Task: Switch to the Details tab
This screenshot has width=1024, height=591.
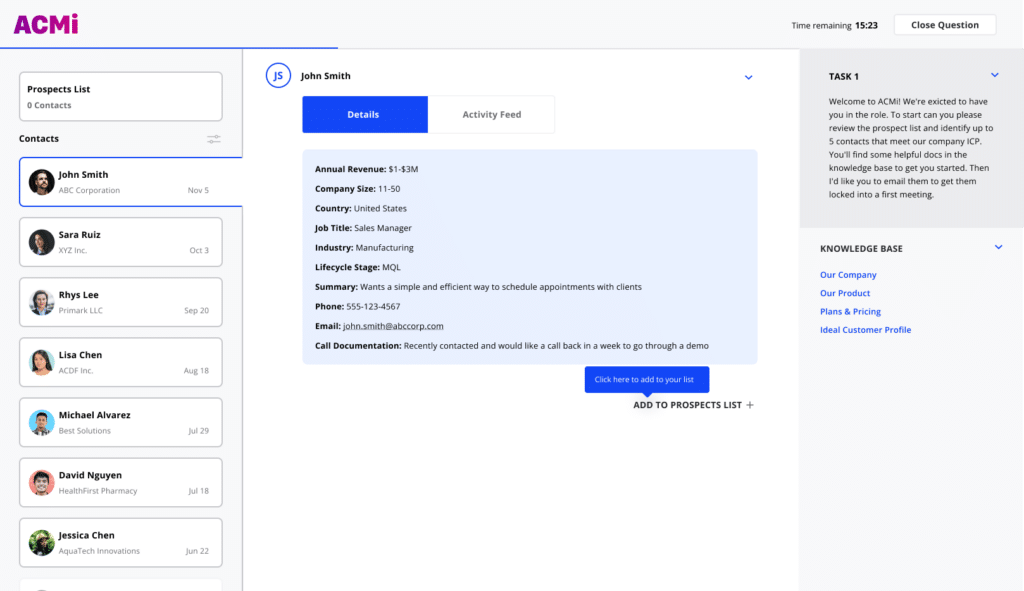Action: pos(365,114)
